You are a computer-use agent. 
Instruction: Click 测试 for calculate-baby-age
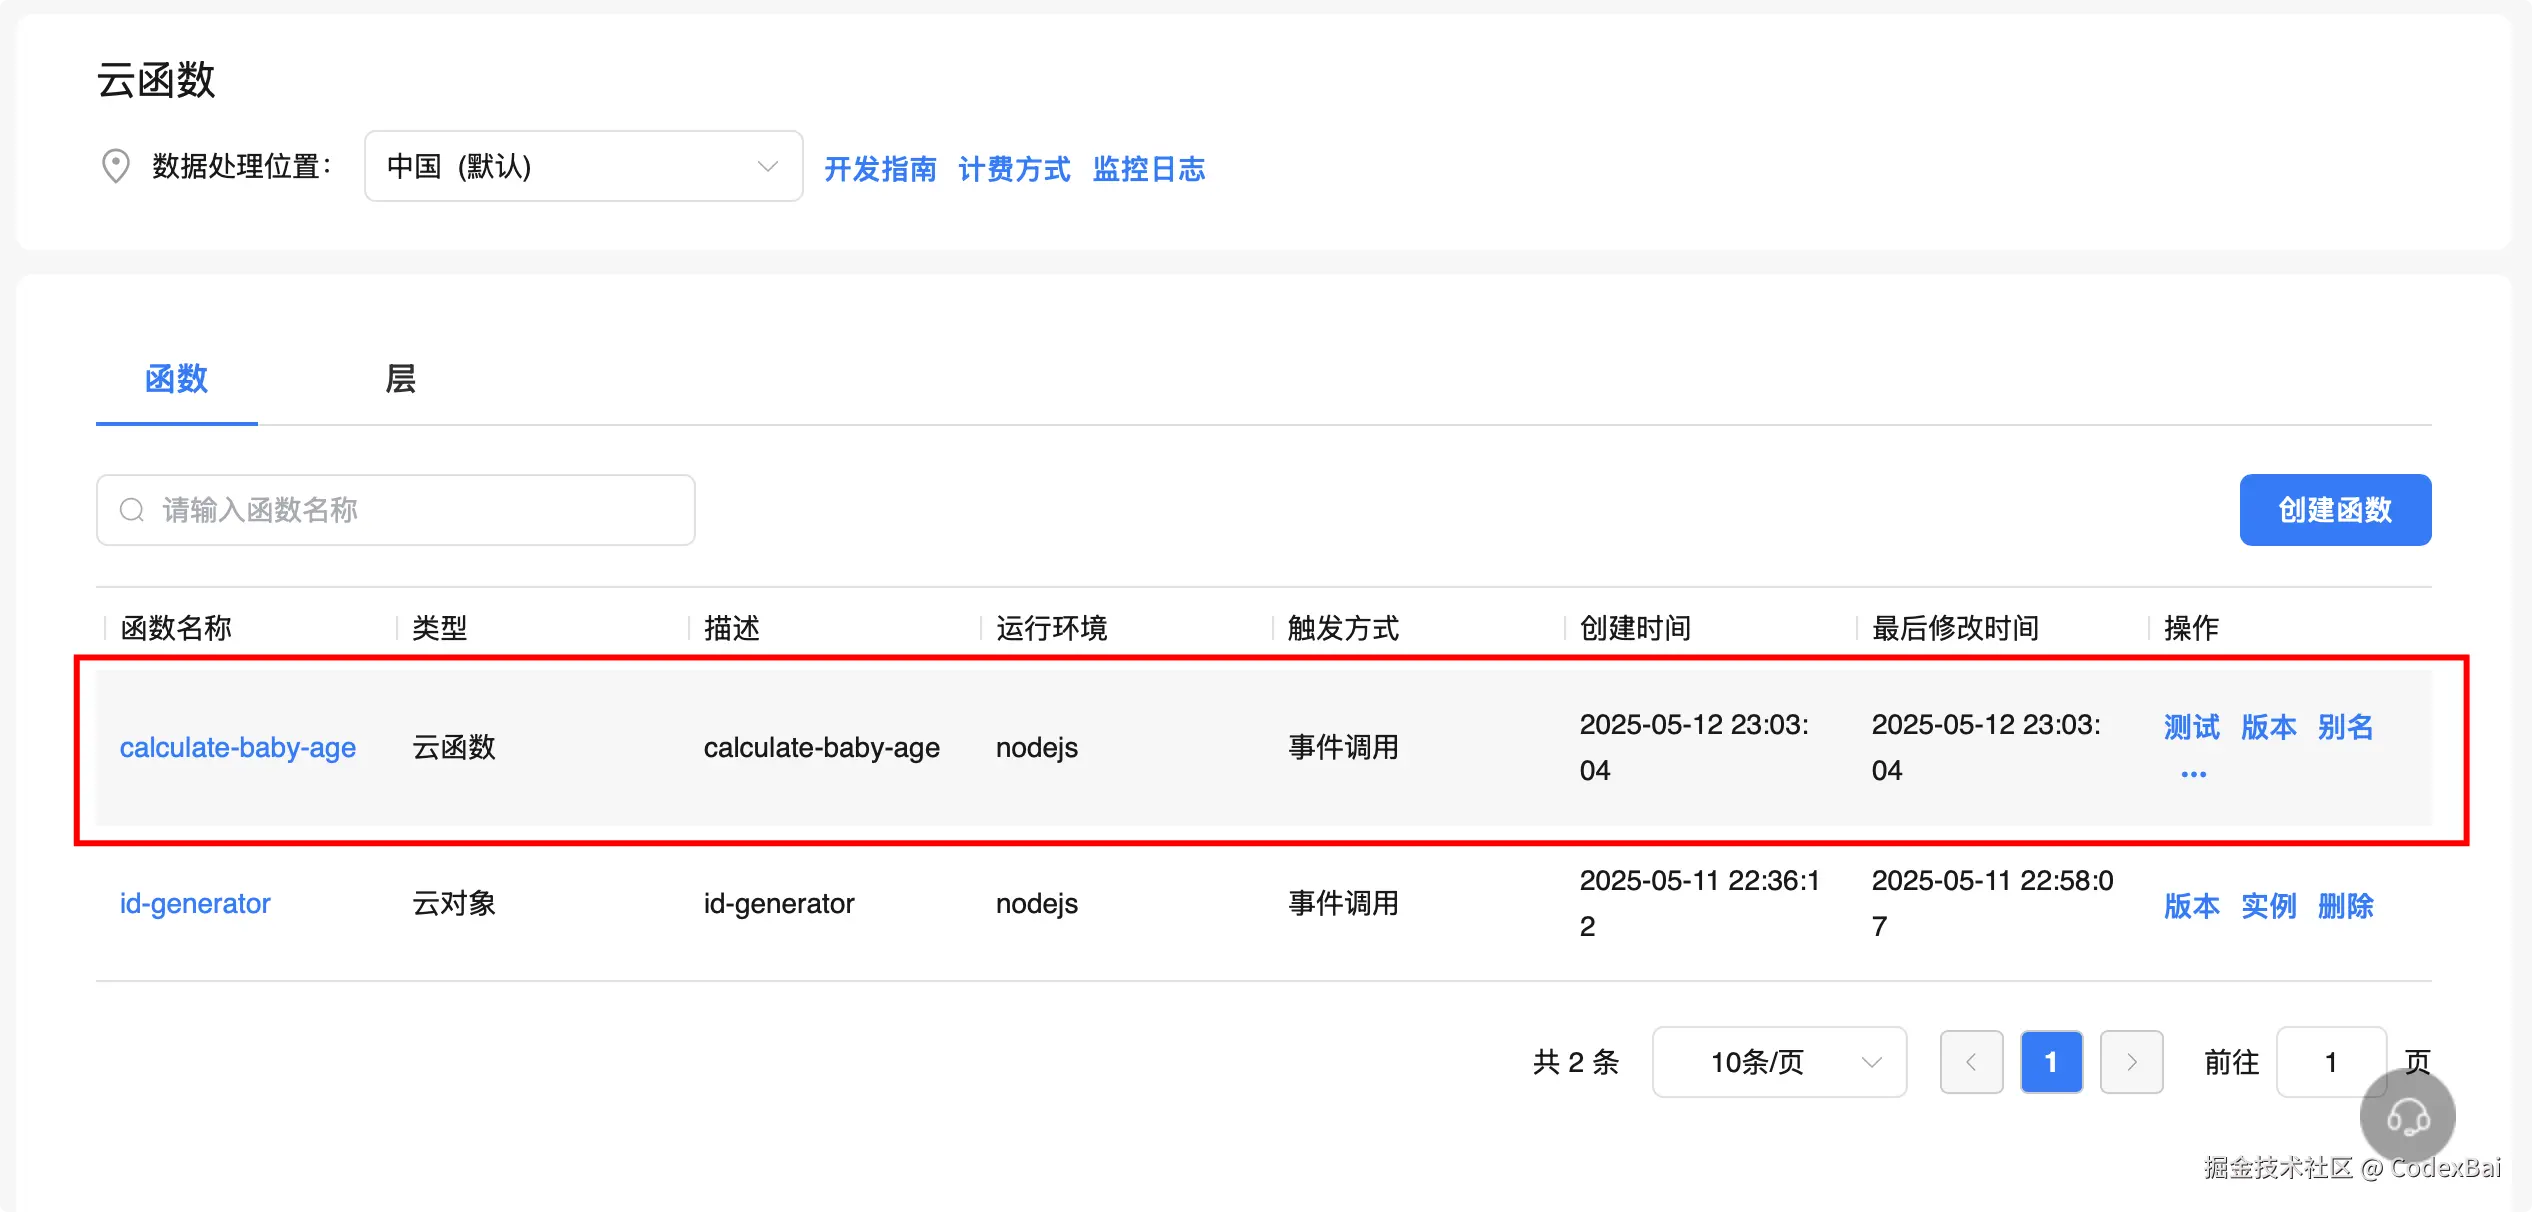pyautogui.click(x=2191, y=727)
